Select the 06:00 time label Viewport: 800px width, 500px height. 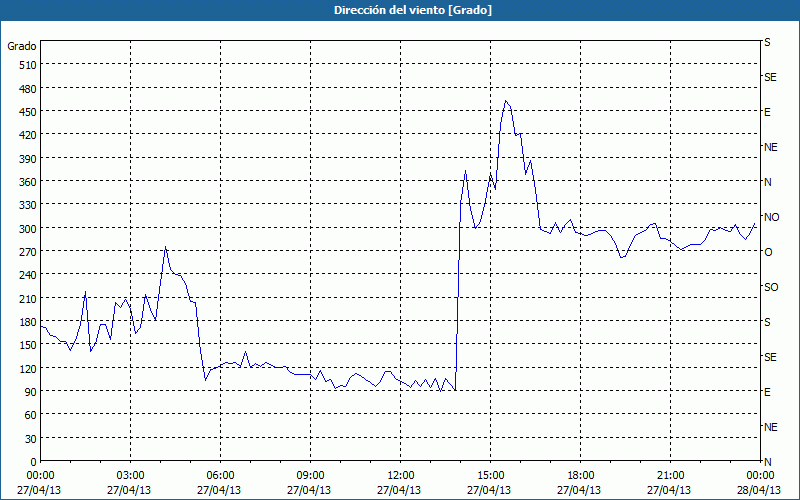coord(220,476)
